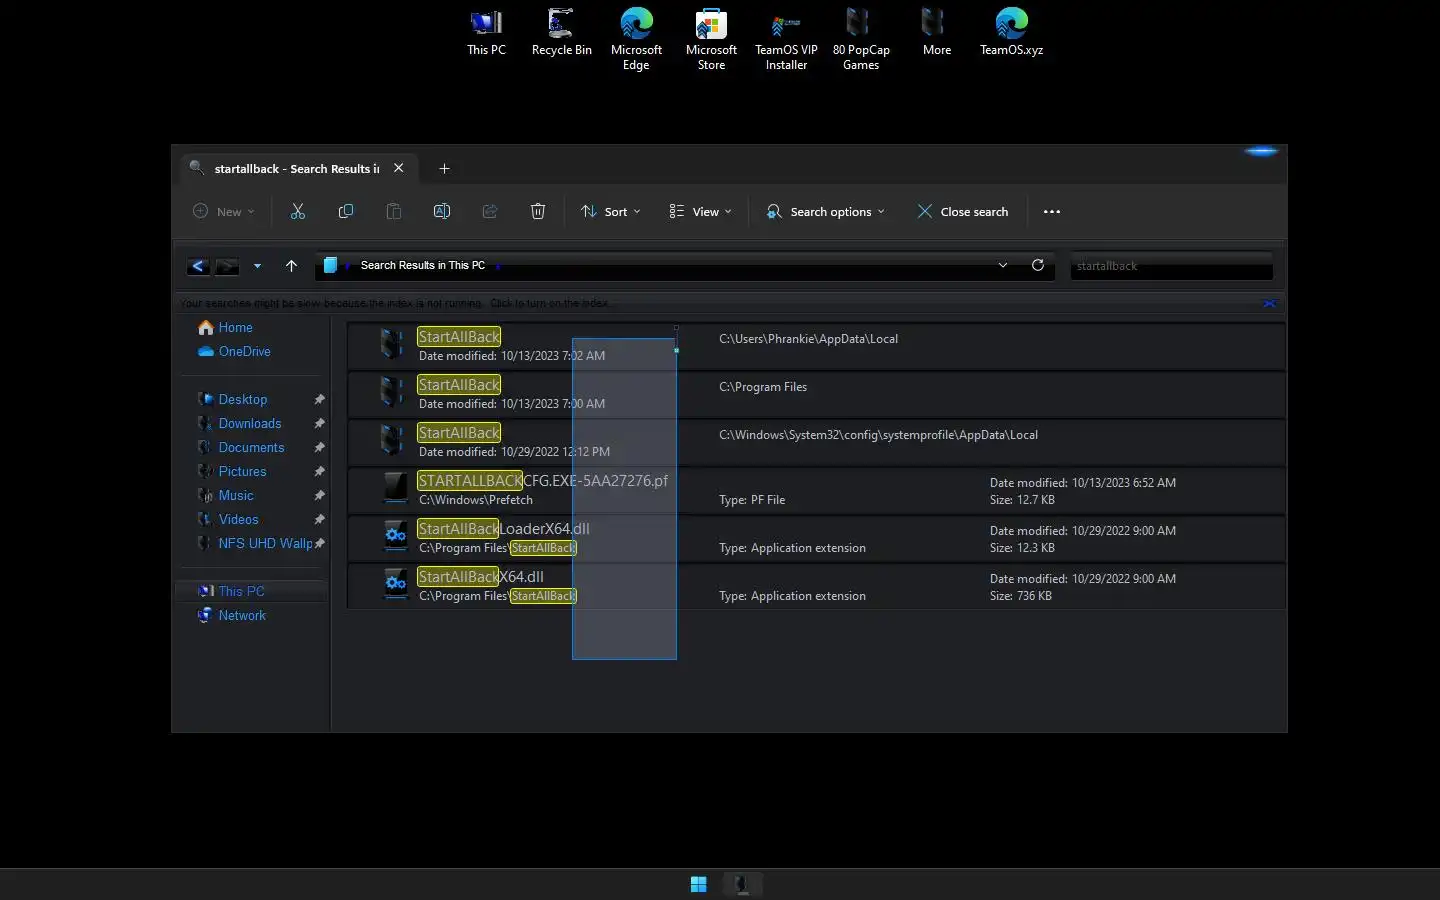This screenshot has height=900, width=1440.
Task: Click the Share icon in toolbar
Action: (490, 211)
